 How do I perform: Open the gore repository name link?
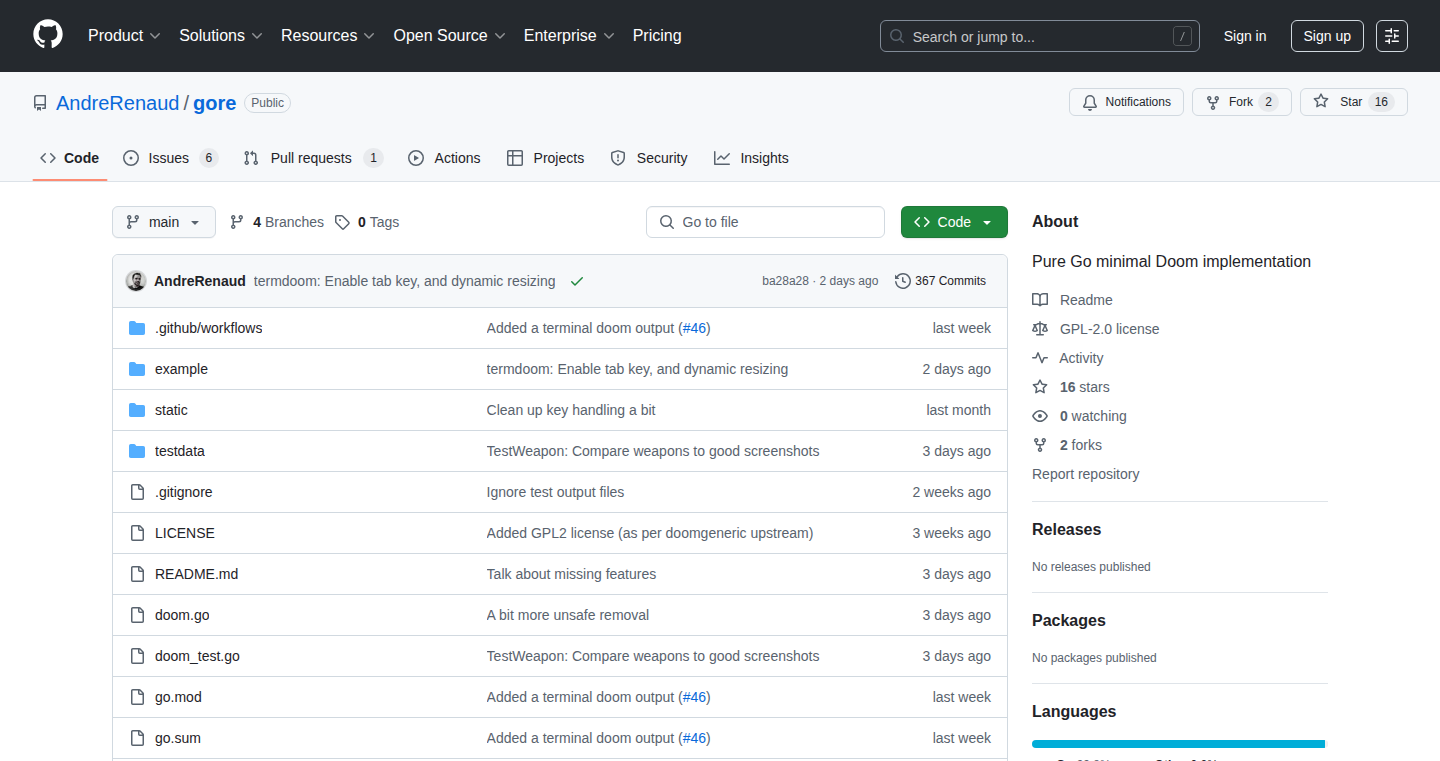click(214, 103)
